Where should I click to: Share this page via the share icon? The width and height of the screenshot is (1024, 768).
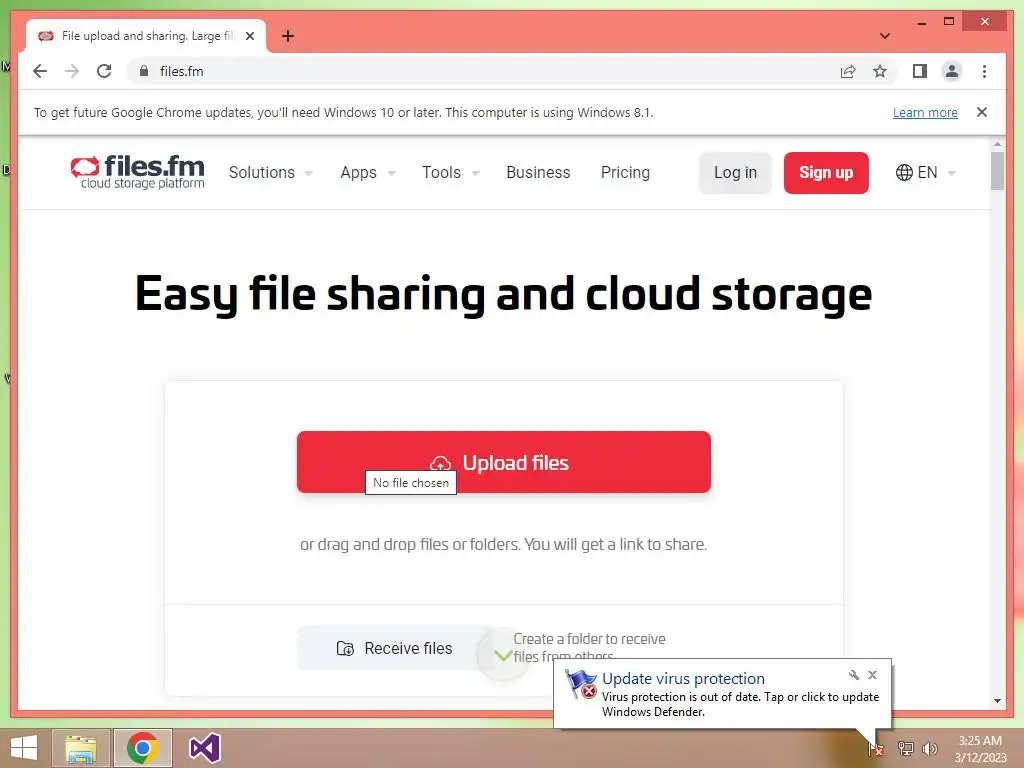click(x=848, y=71)
